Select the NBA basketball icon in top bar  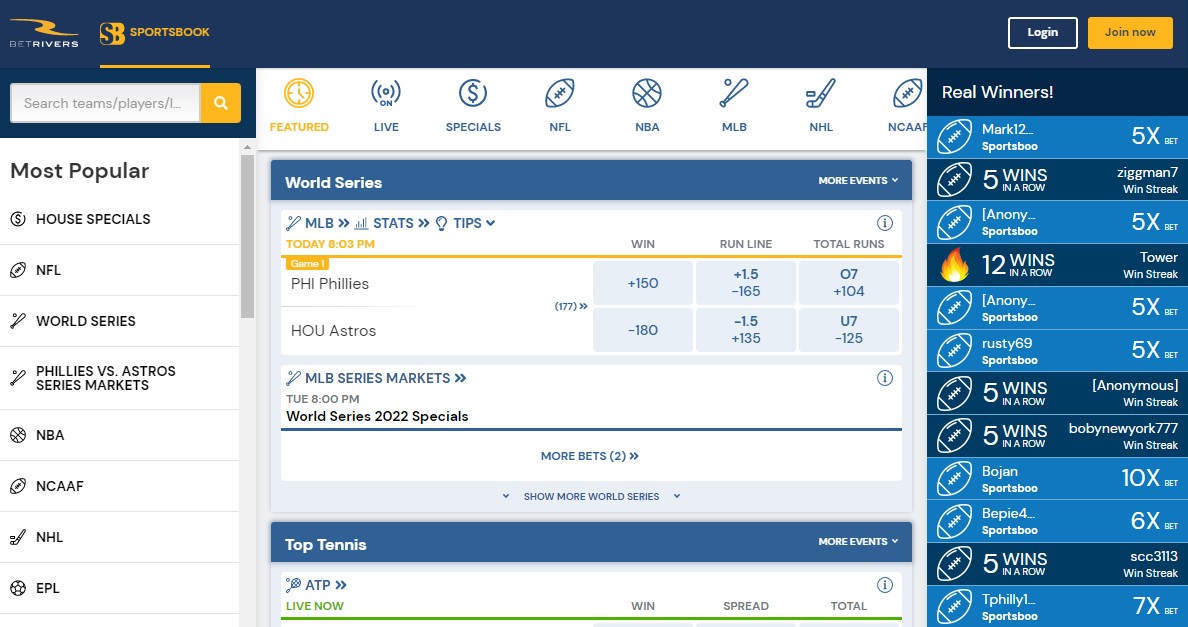click(x=647, y=94)
